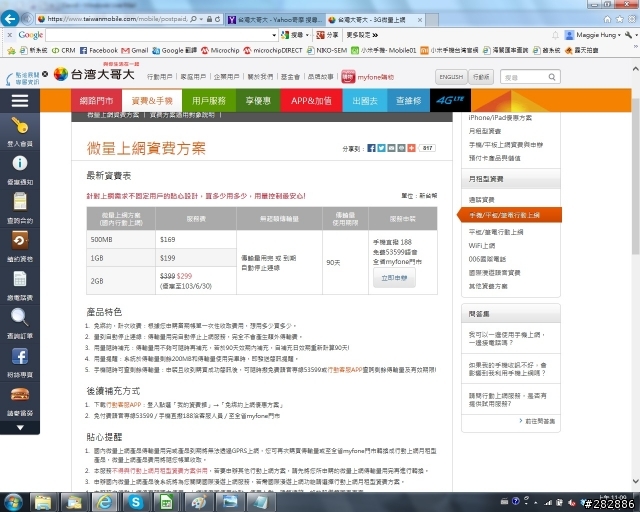640x512 pixels.
Task: Open the Facebook bookmark in favorites bar
Action: [99, 50]
